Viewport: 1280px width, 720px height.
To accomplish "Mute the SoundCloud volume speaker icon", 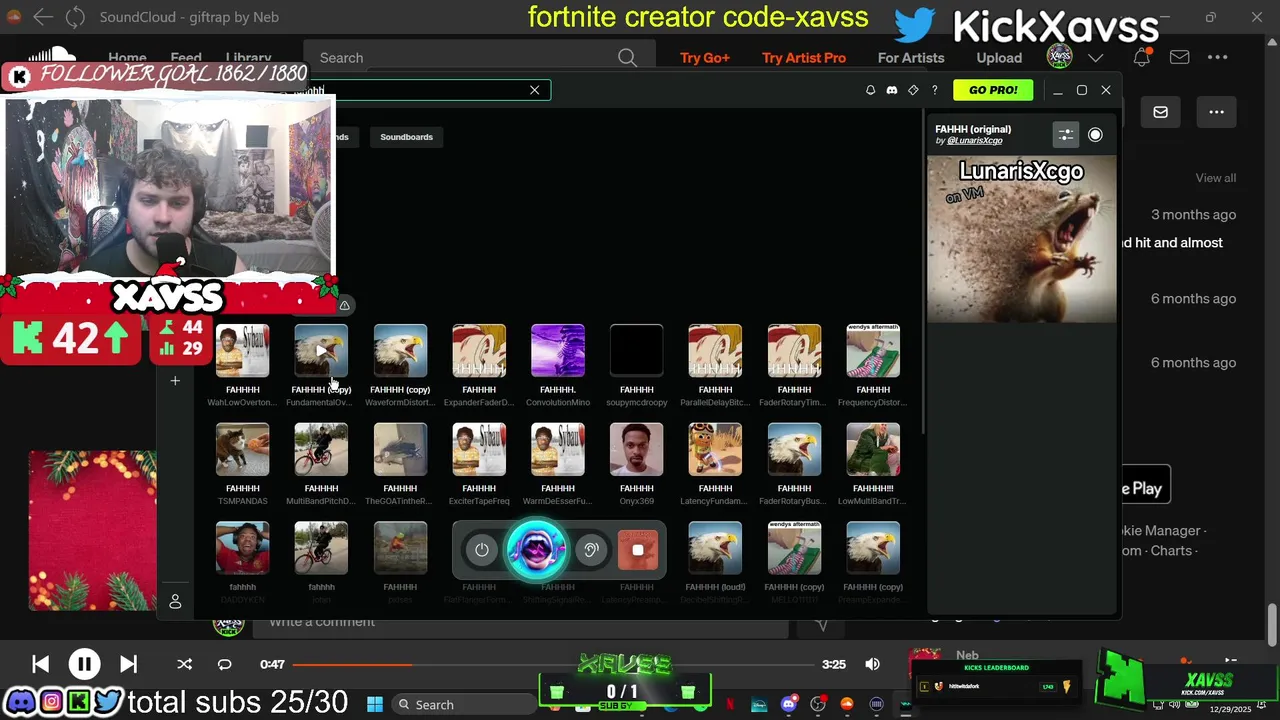I will [x=872, y=664].
